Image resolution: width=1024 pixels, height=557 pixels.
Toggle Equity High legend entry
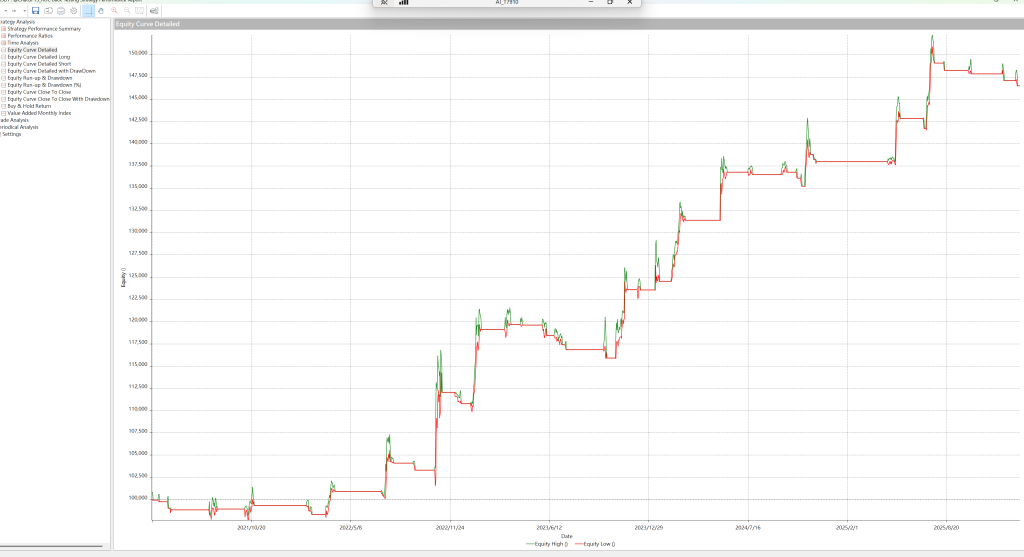coord(546,543)
